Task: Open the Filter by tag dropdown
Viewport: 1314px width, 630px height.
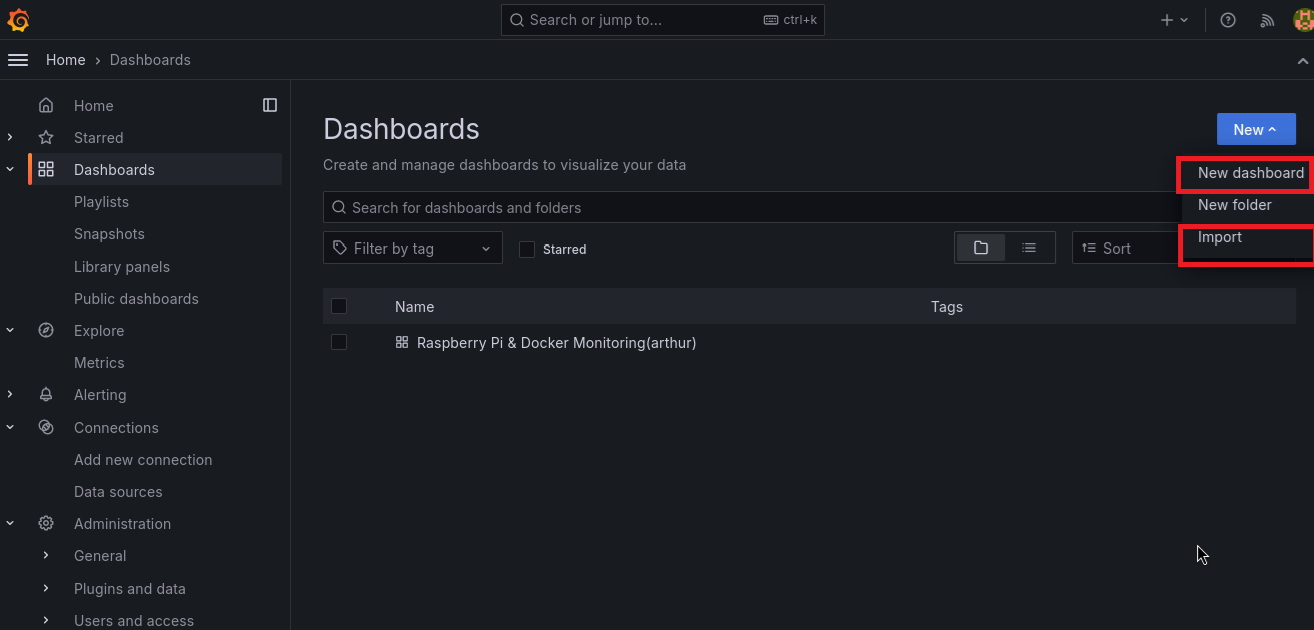Action: tap(412, 248)
